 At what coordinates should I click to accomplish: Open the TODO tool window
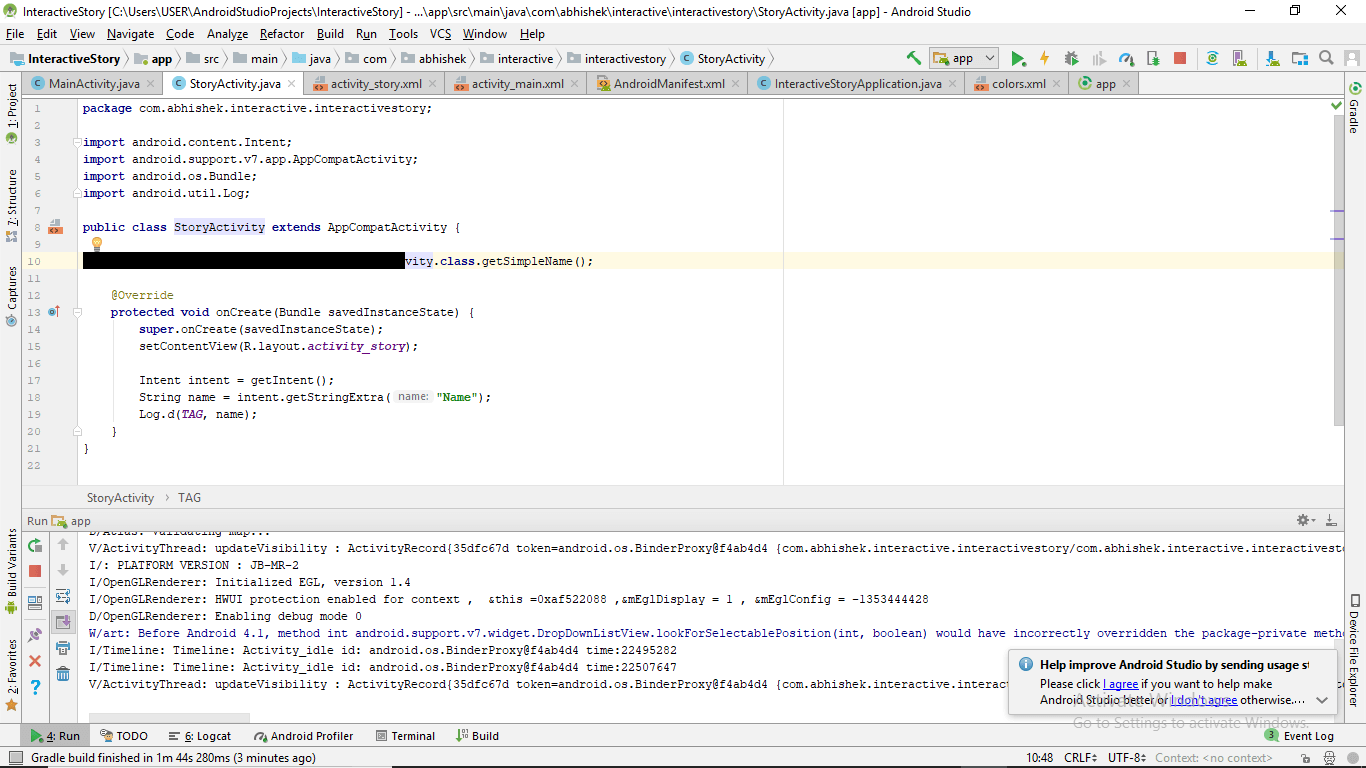pos(123,736)
